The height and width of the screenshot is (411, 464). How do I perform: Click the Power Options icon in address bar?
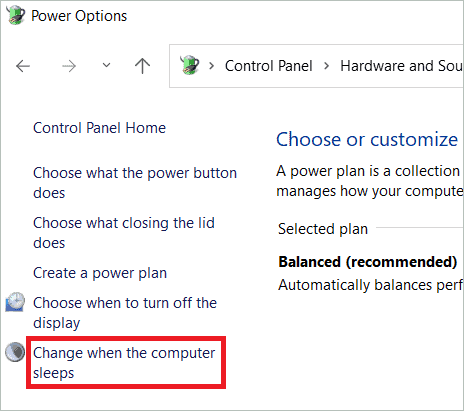(x=189, y=65)
